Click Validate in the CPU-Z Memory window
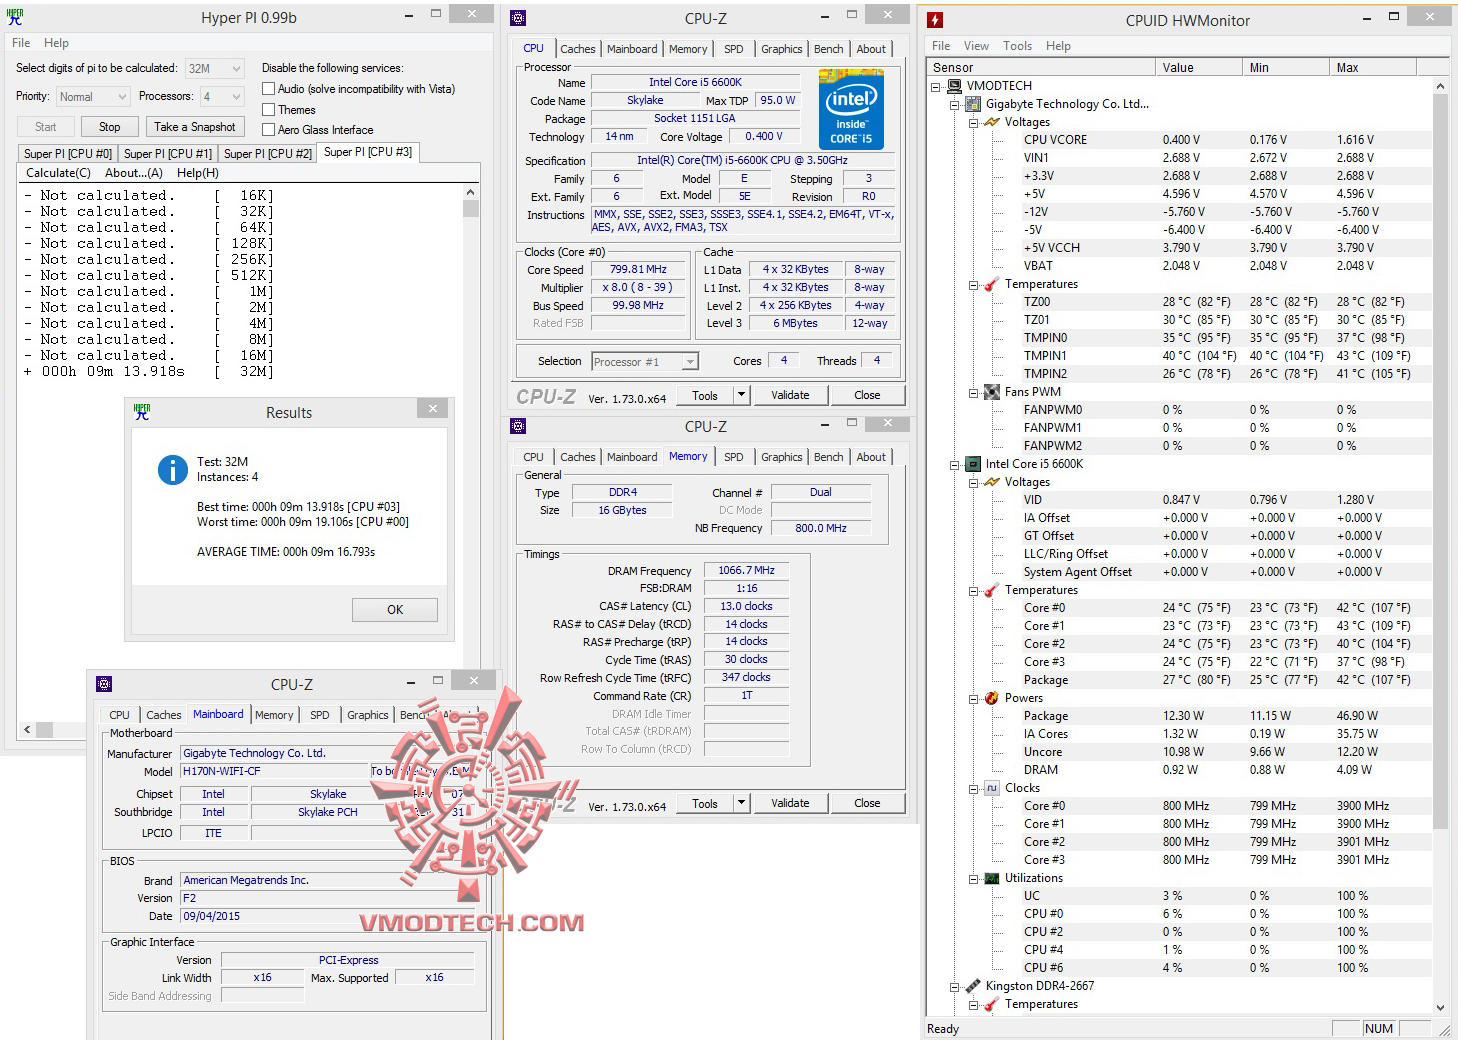The width and height of the screenshot is (1458, 1040). [x=790, y=803]
